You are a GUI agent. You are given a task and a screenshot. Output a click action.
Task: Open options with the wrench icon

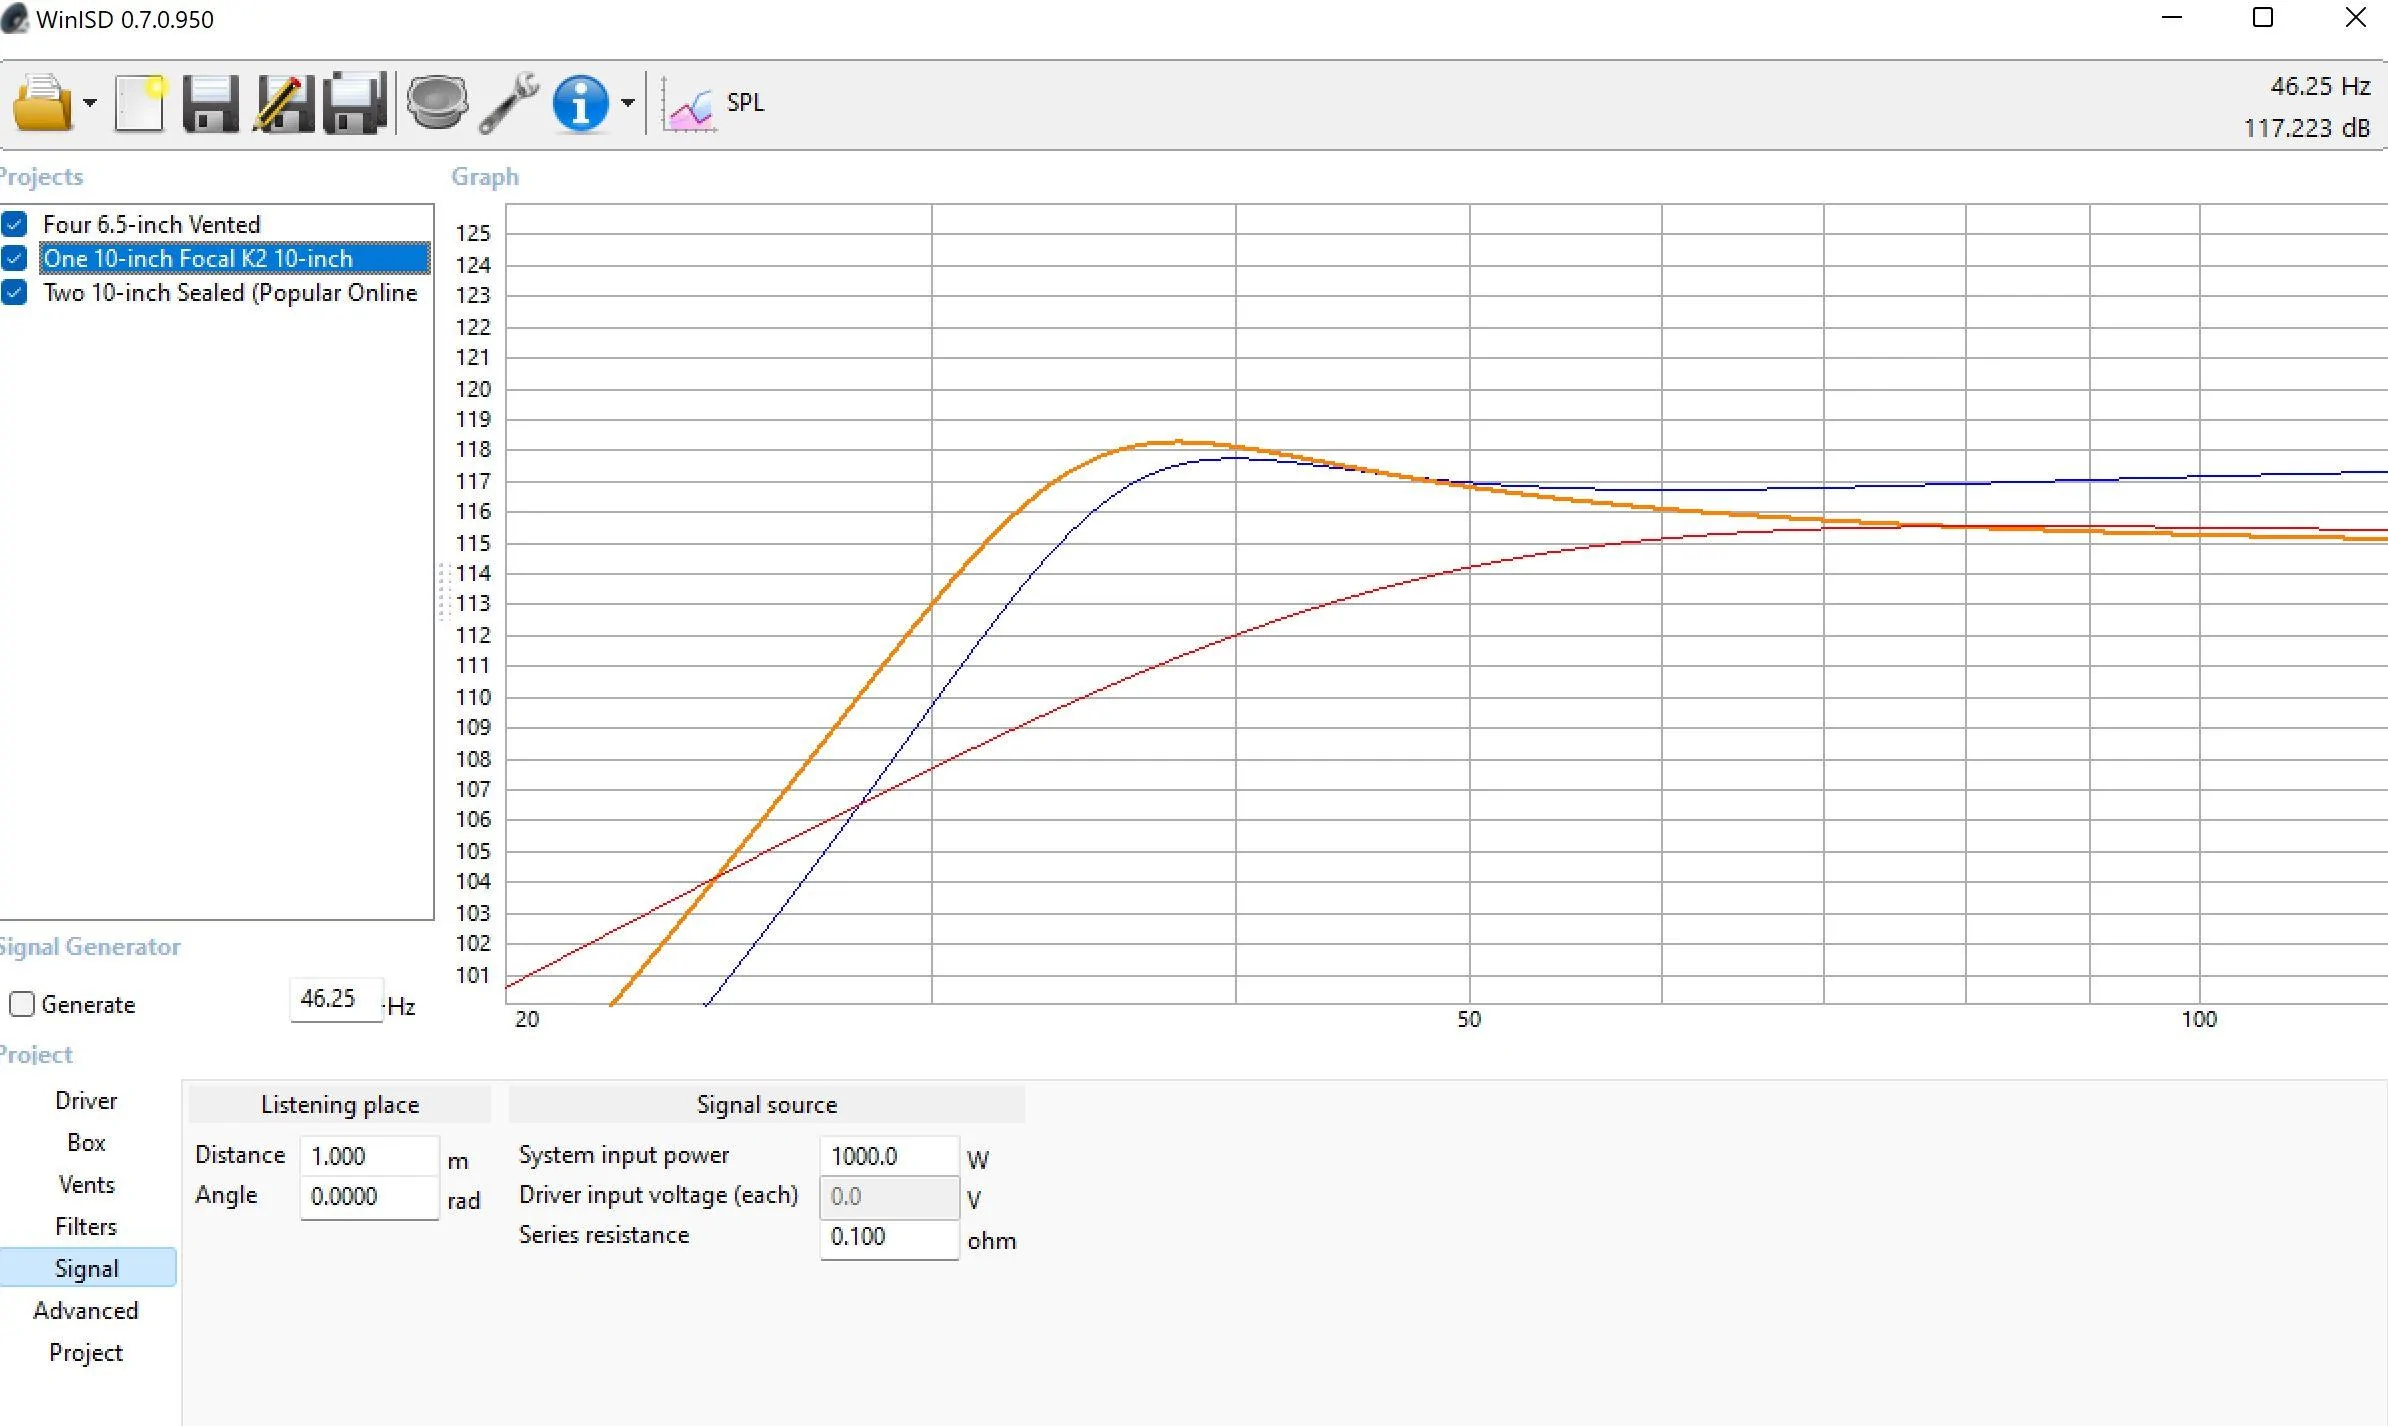point(509,103)
